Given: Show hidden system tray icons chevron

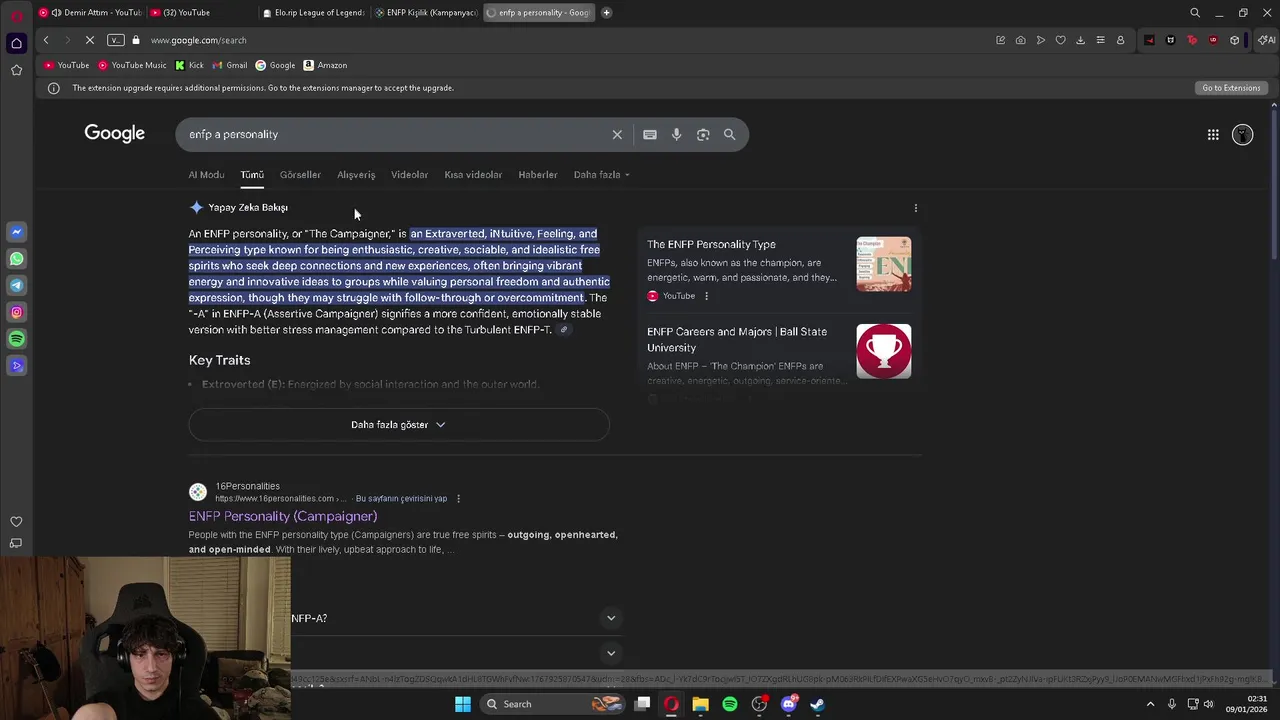Looking at the screenshot, I should (1150, 704).
